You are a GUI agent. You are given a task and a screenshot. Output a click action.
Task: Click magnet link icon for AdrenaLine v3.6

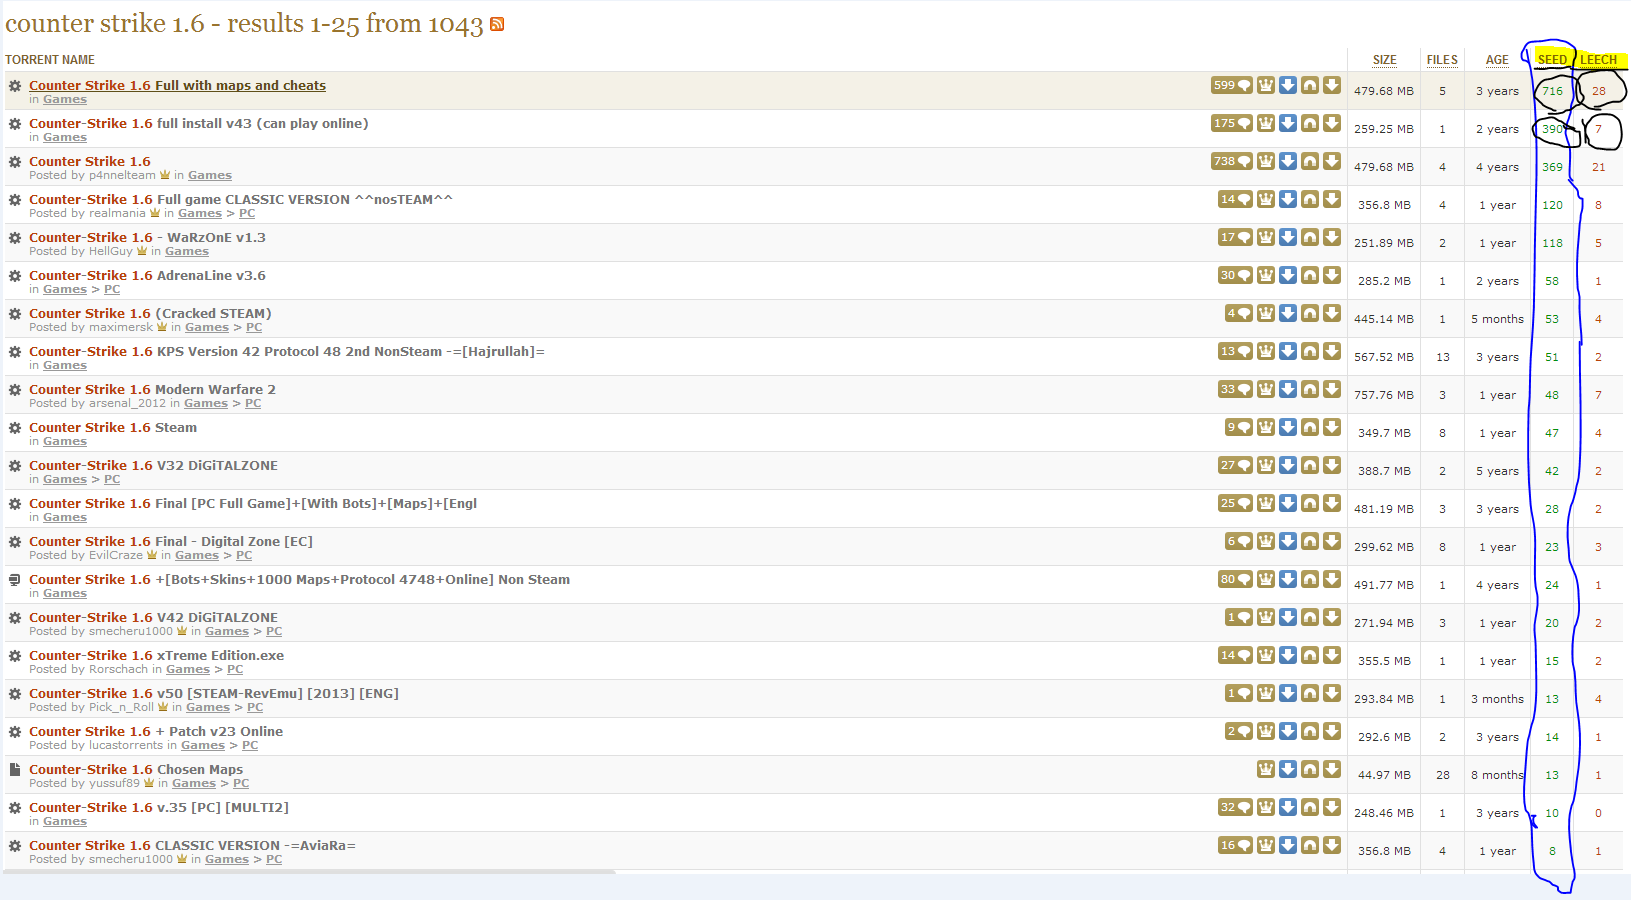tap(1310, 275)
